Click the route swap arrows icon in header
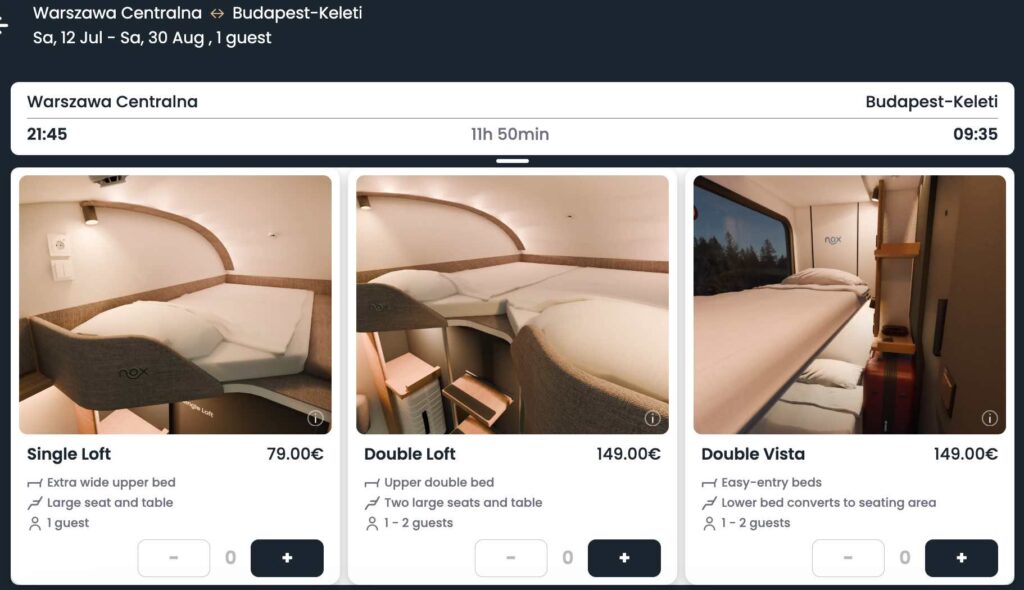This screenshot has height=590, width=1024. pyautogui.click(x=217, y=13)
